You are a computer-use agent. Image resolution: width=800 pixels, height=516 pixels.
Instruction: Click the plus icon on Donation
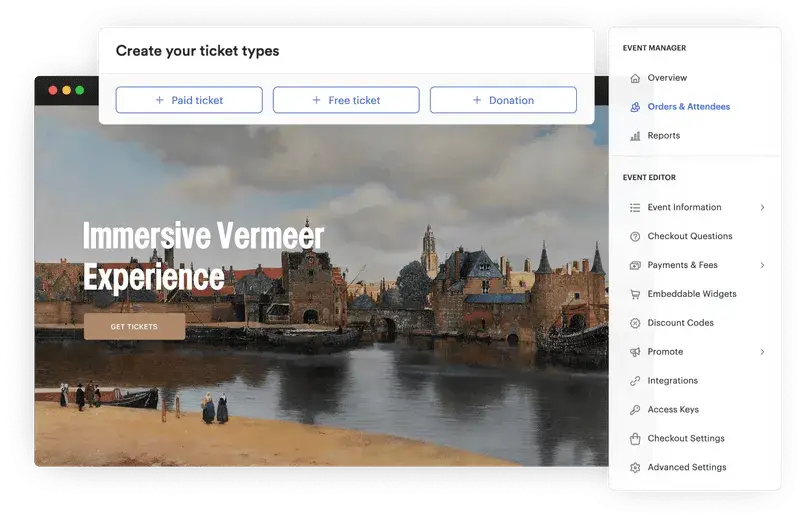pos(477,100)
